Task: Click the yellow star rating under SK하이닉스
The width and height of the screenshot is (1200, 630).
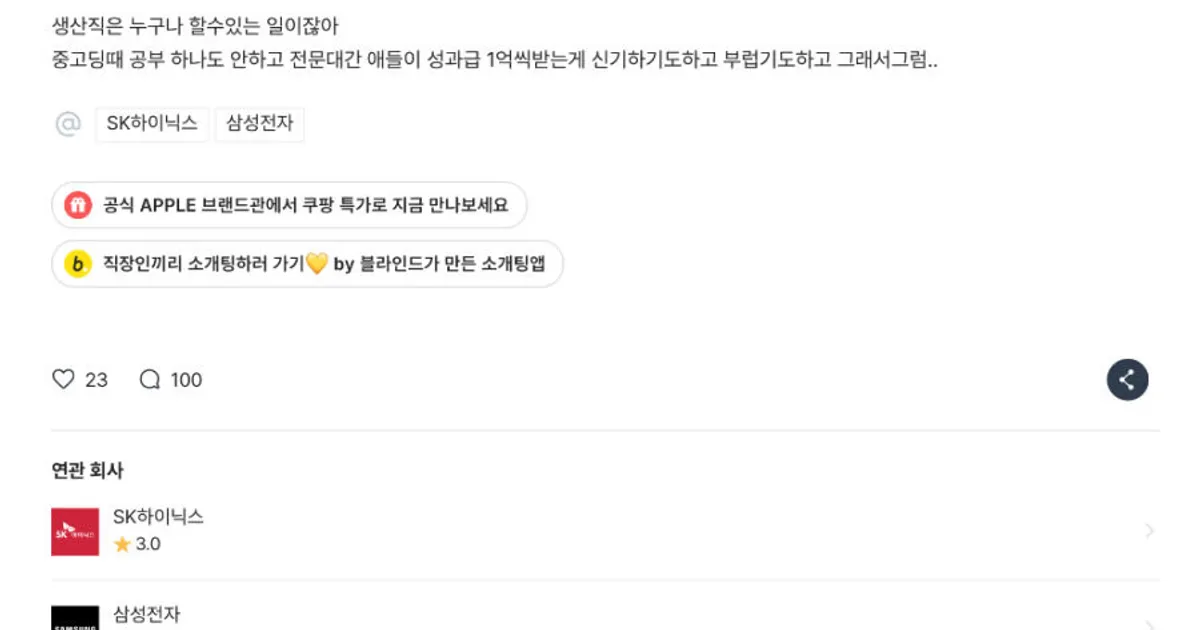Action: click(122, 545)
